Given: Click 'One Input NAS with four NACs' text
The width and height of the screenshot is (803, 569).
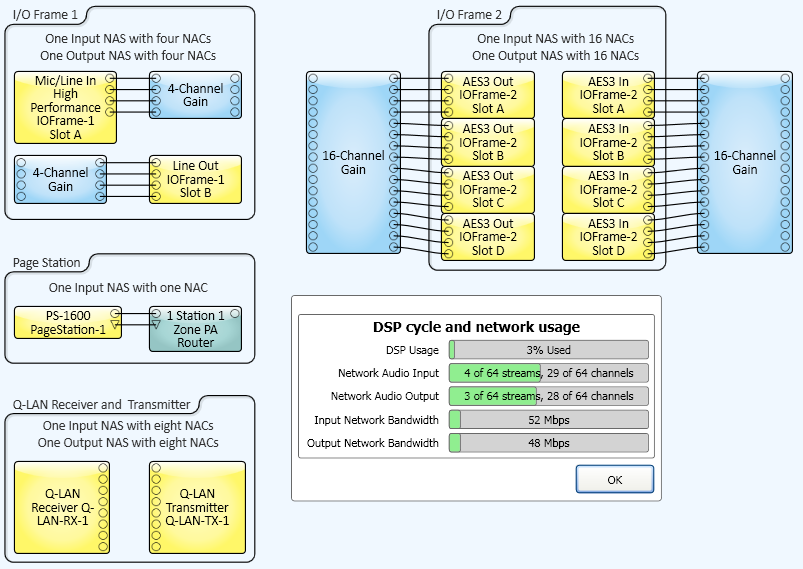Looking at the screenshot, I should pos(128,38).
